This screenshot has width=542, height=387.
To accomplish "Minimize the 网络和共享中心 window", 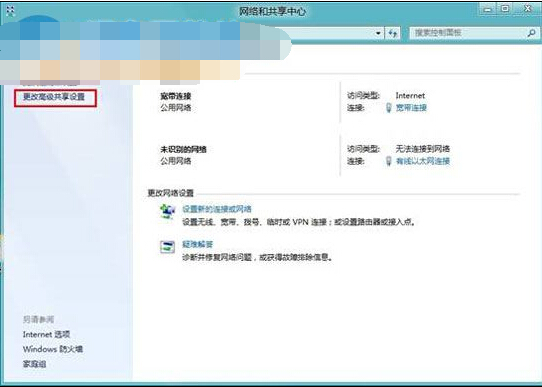I will [x=488, y=10].
